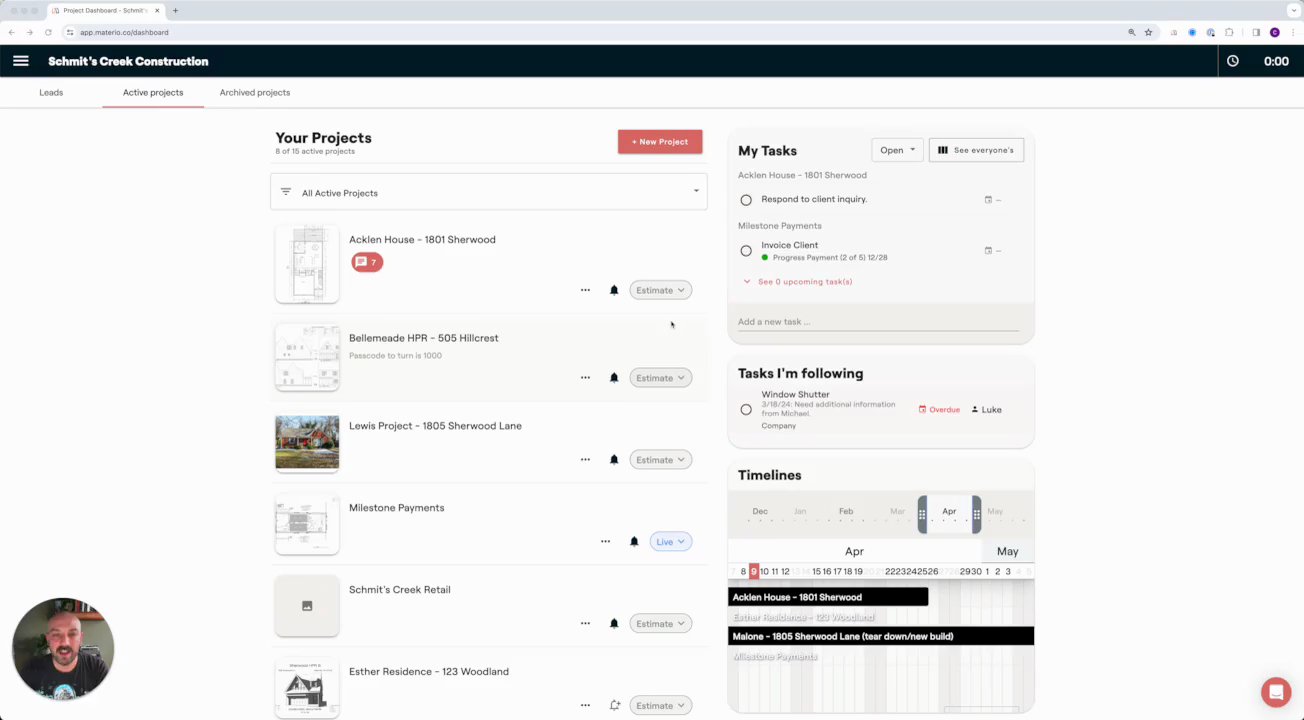Open Lewis Project - 1805 Sherwood Lane
The height and width of the screenshot is (720, 1304).
click(x=435, y=426)
